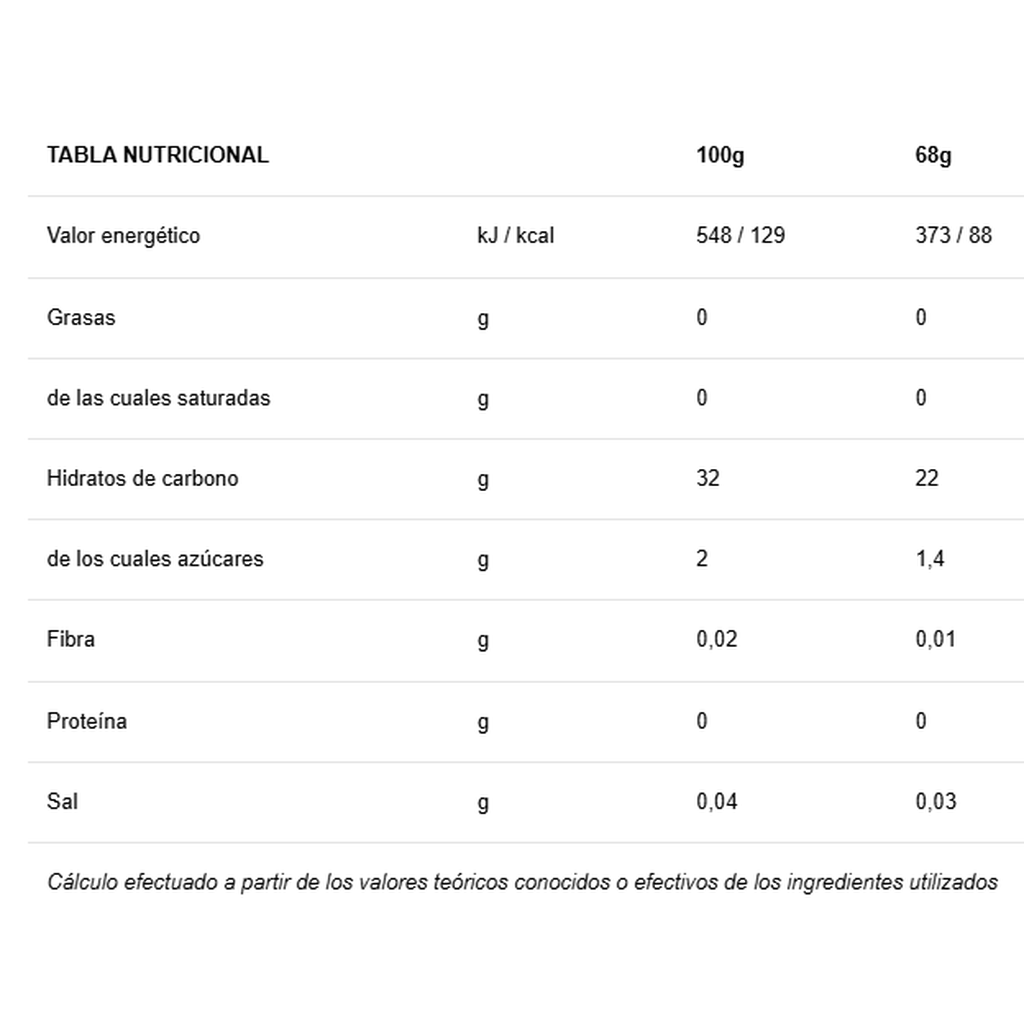Select the 68g column header

[933, 155]
